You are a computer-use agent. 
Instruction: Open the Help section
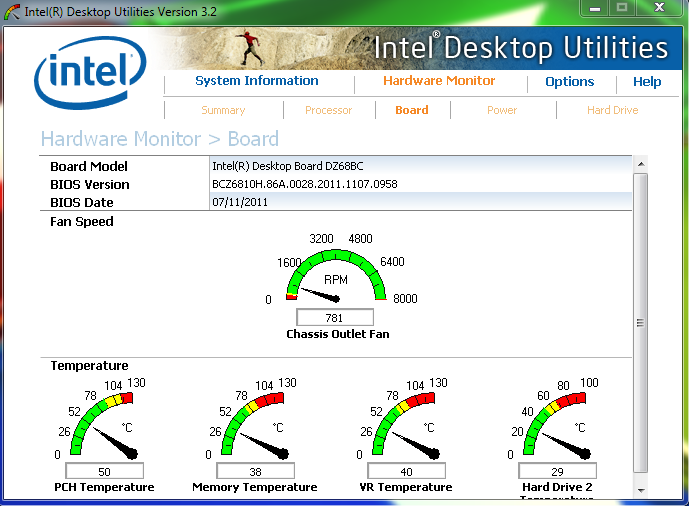coord(647,82)
